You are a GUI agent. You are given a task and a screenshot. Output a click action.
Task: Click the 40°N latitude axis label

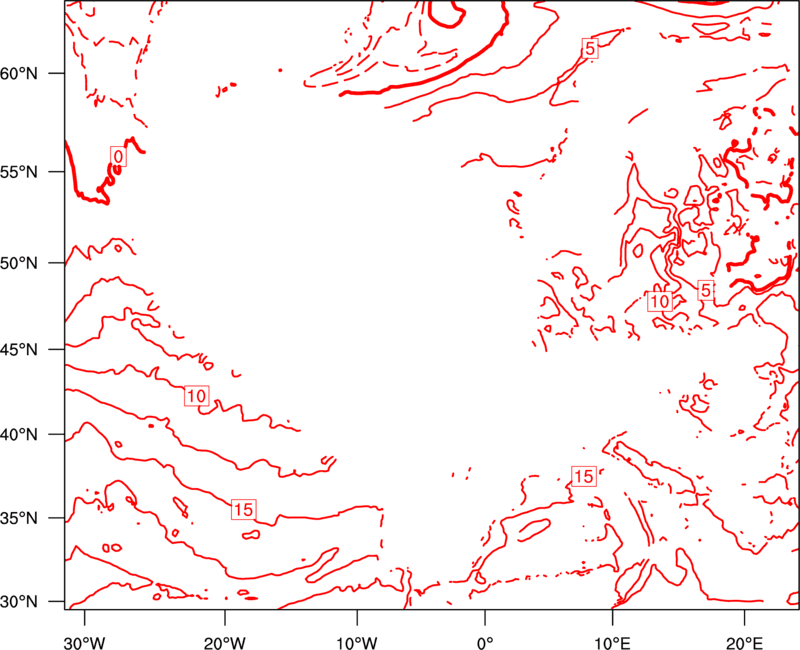(19, 435)
